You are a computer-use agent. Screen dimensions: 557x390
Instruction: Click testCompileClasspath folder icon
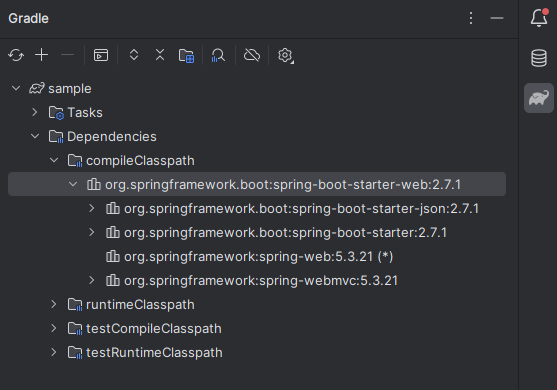(75, 329)
